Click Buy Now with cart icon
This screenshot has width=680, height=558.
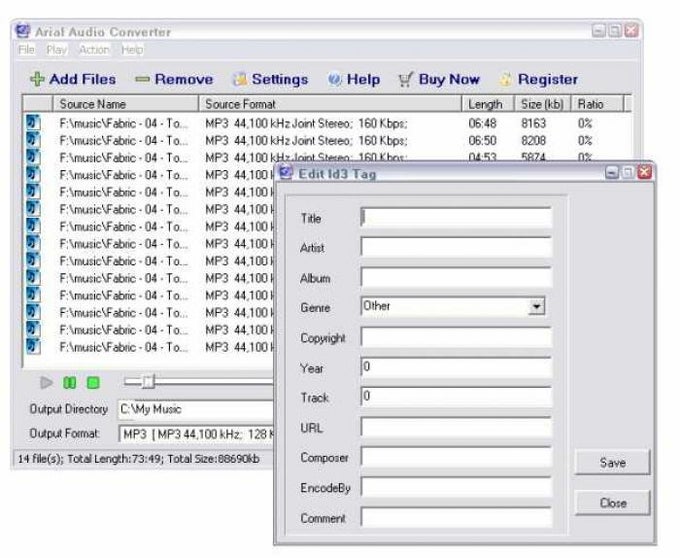(439, 79)
